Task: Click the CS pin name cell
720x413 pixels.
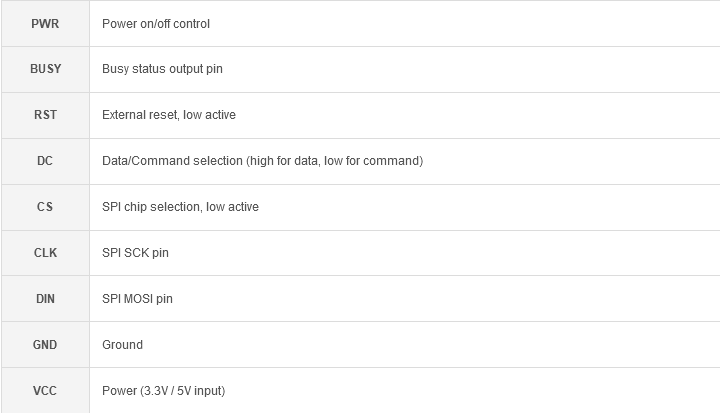Action: pyautogui.click(x=45, y=207)
